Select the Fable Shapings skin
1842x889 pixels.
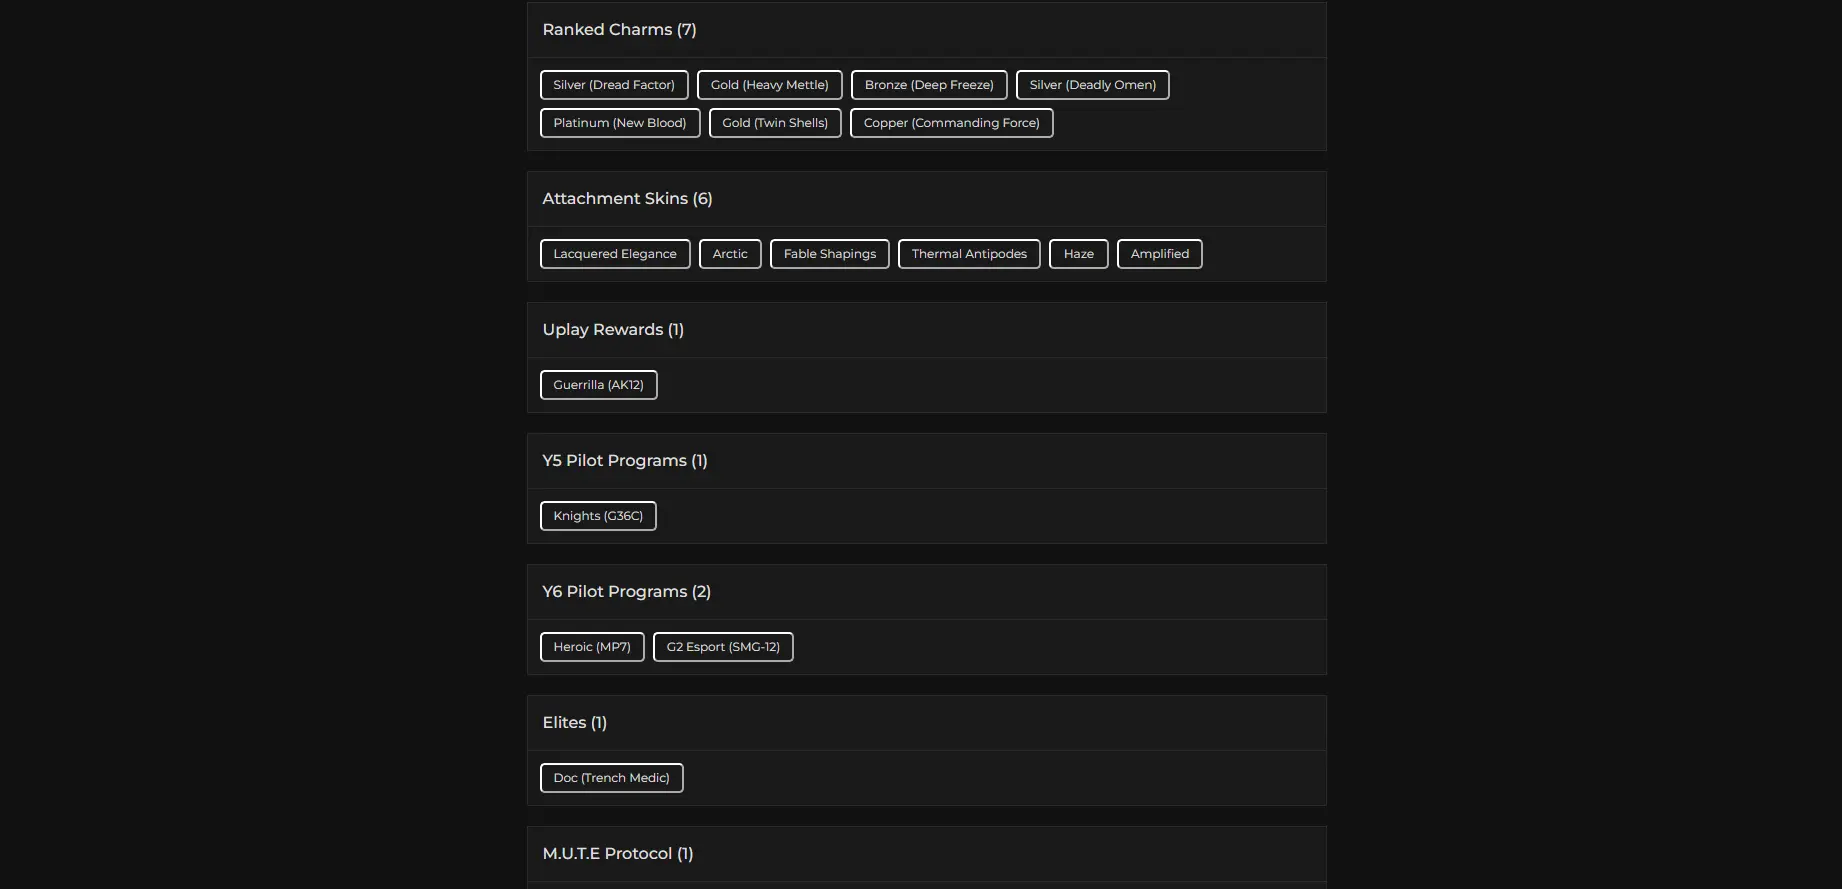pos(829,254)
